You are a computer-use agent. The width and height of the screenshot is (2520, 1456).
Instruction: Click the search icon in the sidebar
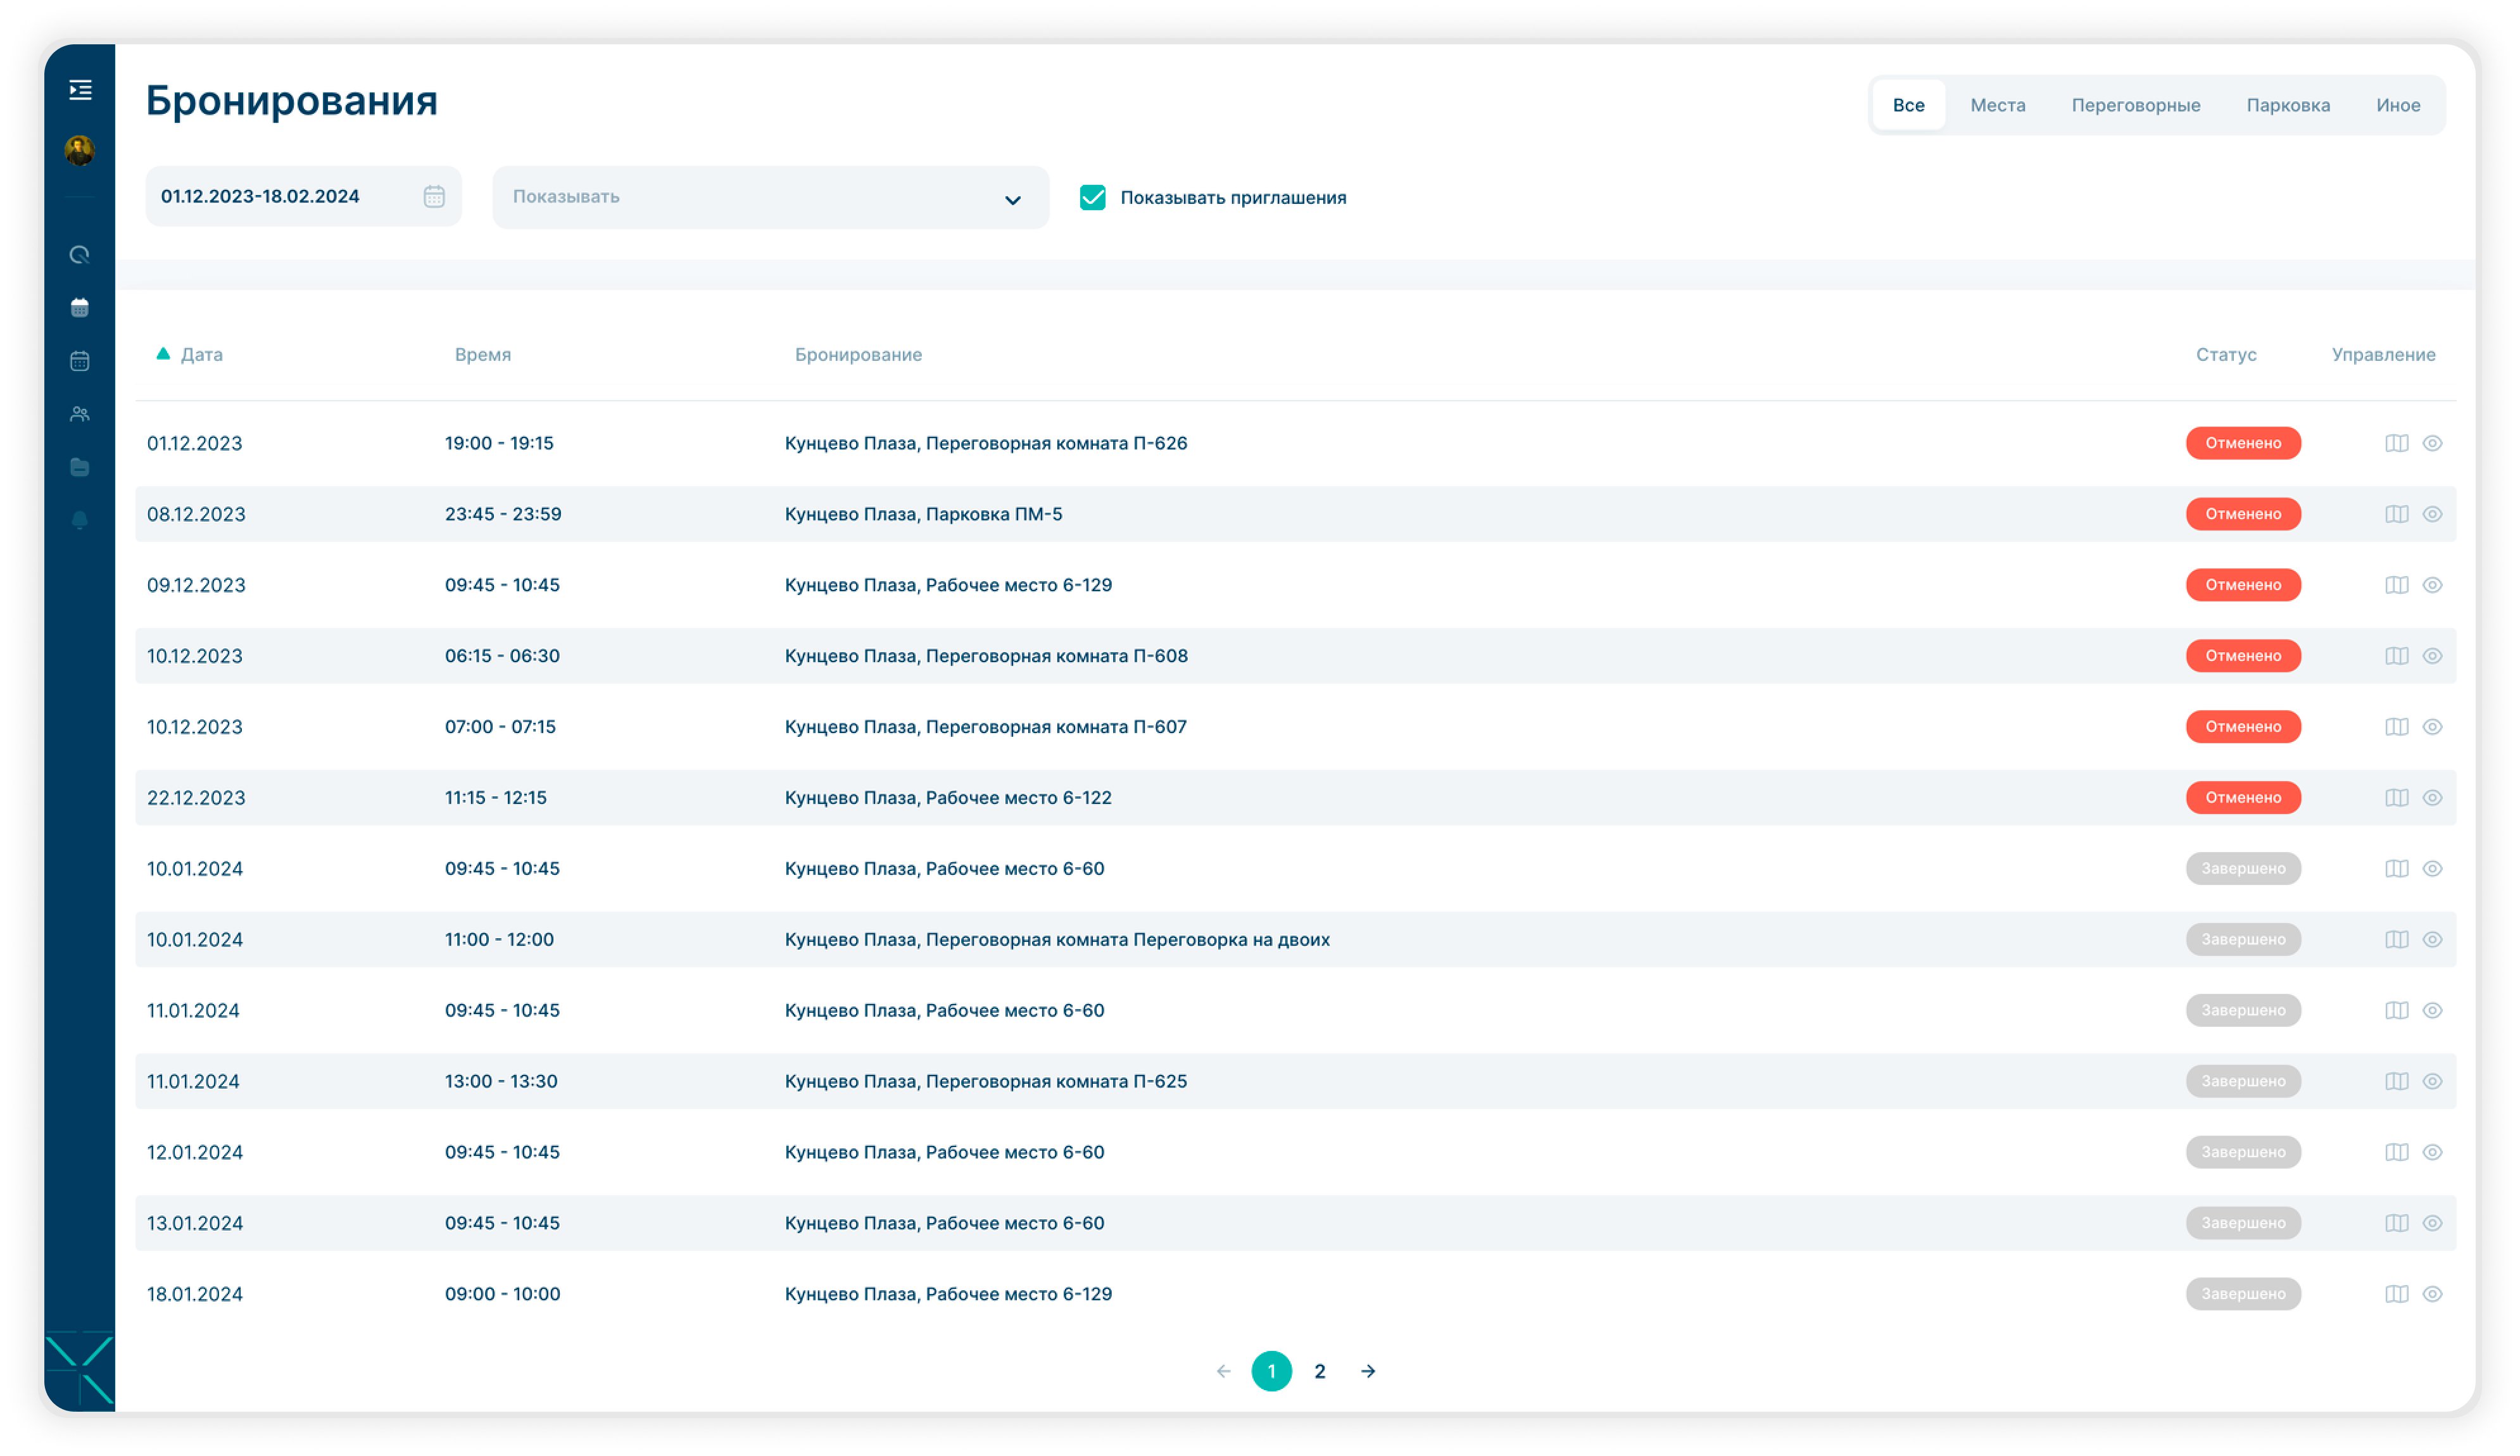80,255
